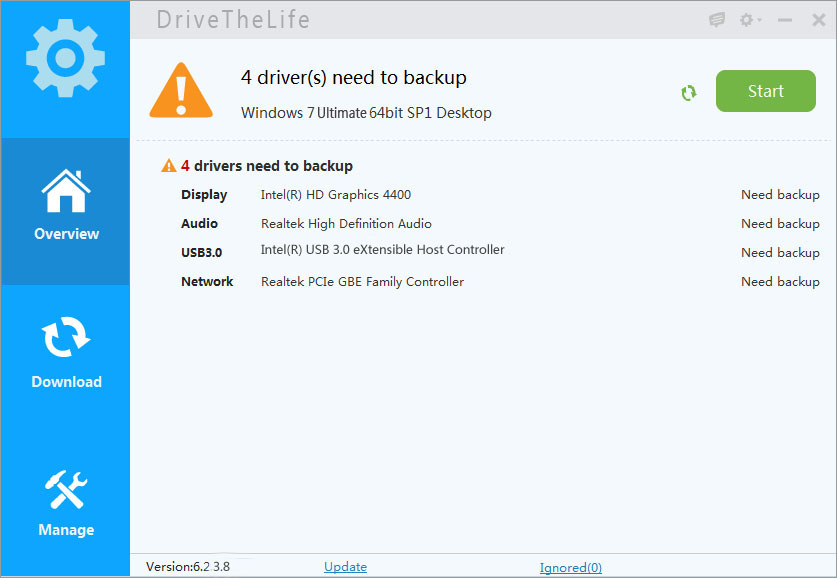The image size is (837, 578).
Task: Open the Ignored(0) link
Action: point(571,567)
